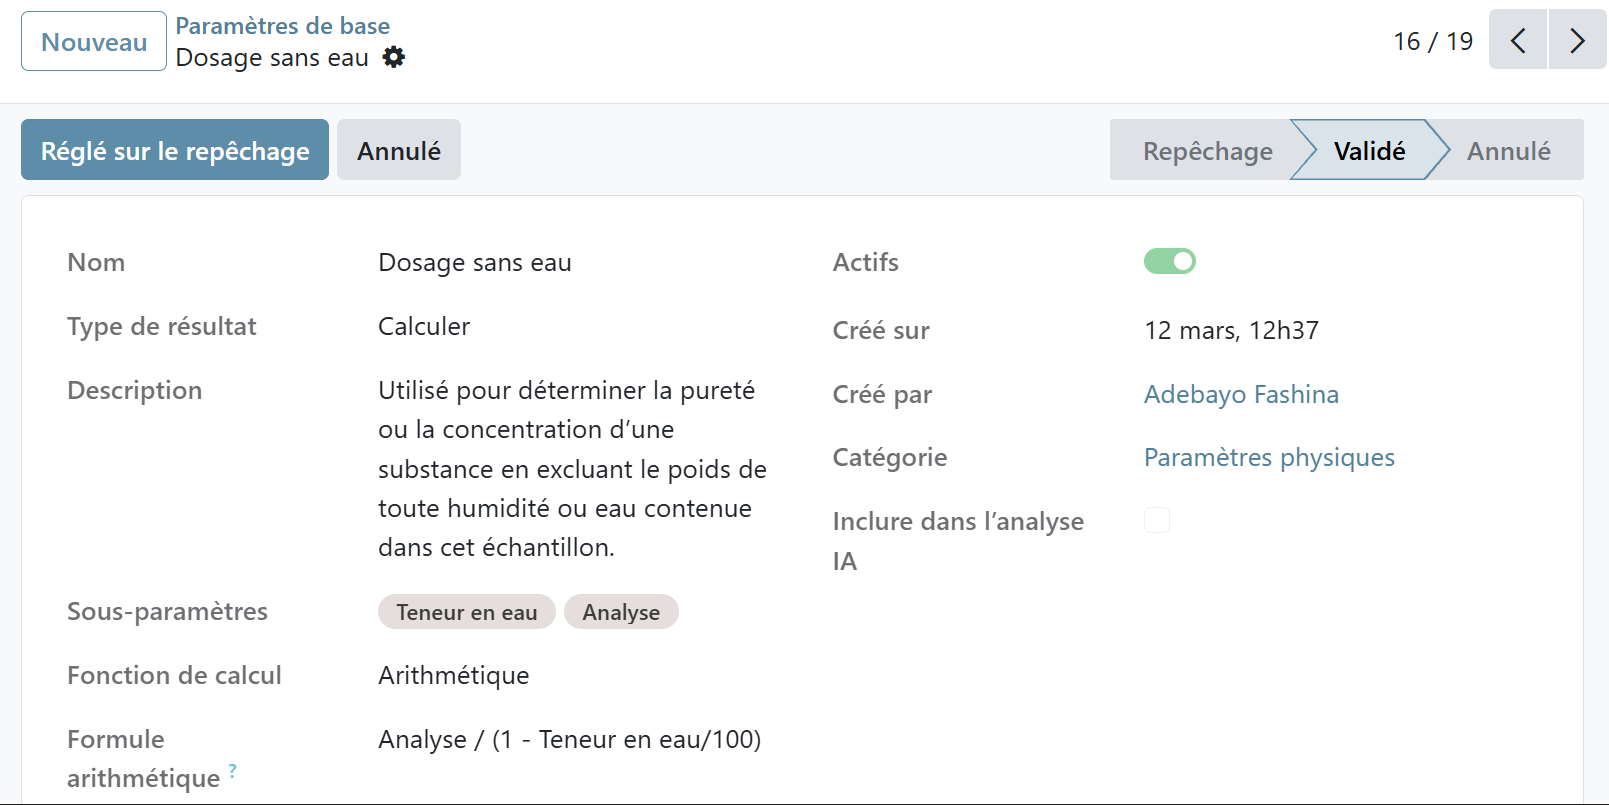Open Fonction de calcul Arithmétique field
The image size is (1609, 805).
(453, 675)
